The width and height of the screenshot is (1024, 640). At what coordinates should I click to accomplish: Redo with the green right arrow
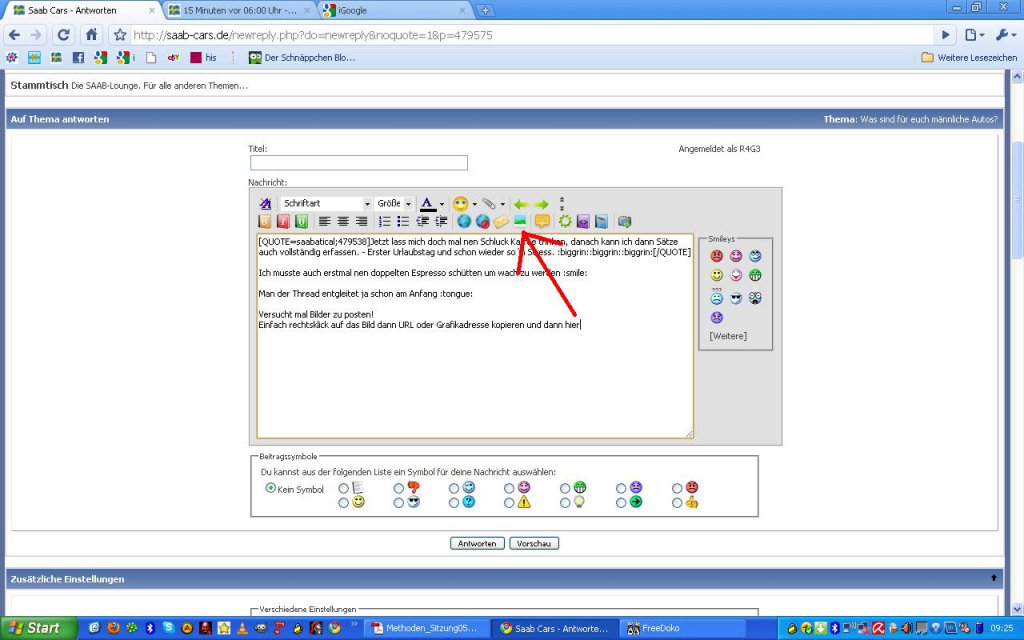(x=541, y=204)
